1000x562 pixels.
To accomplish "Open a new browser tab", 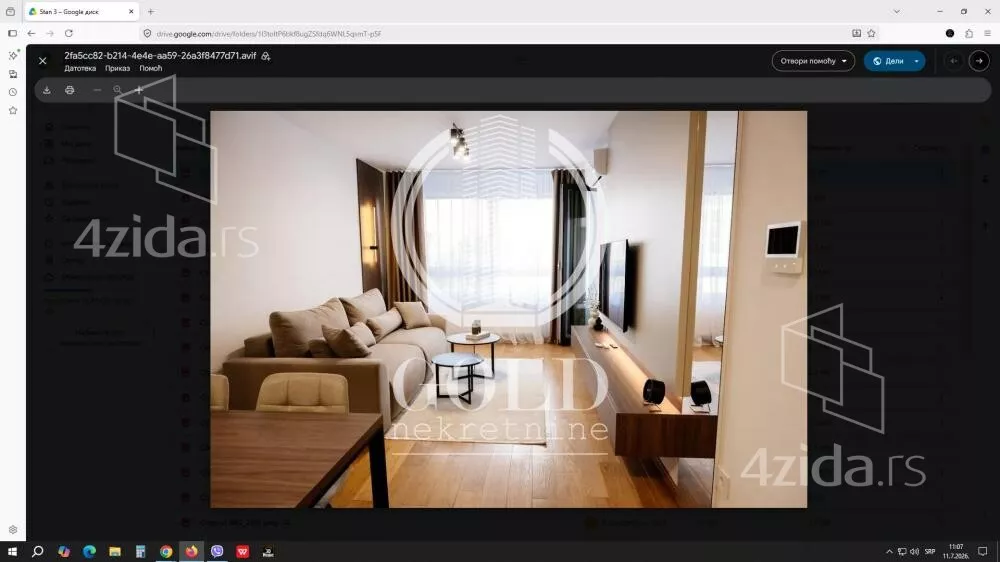I will [151, 11].
